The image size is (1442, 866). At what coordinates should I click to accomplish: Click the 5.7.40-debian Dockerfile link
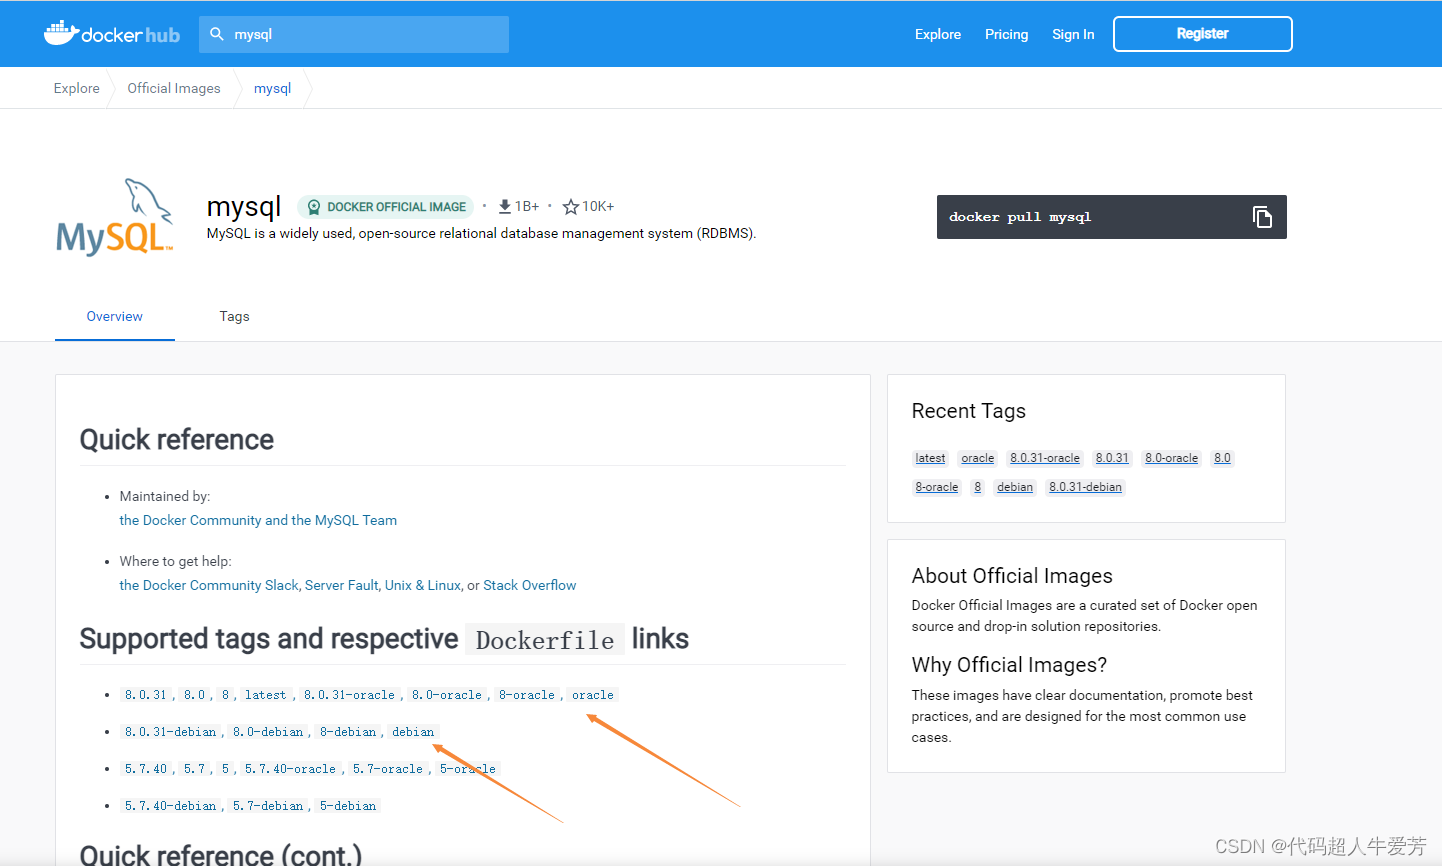170,806
